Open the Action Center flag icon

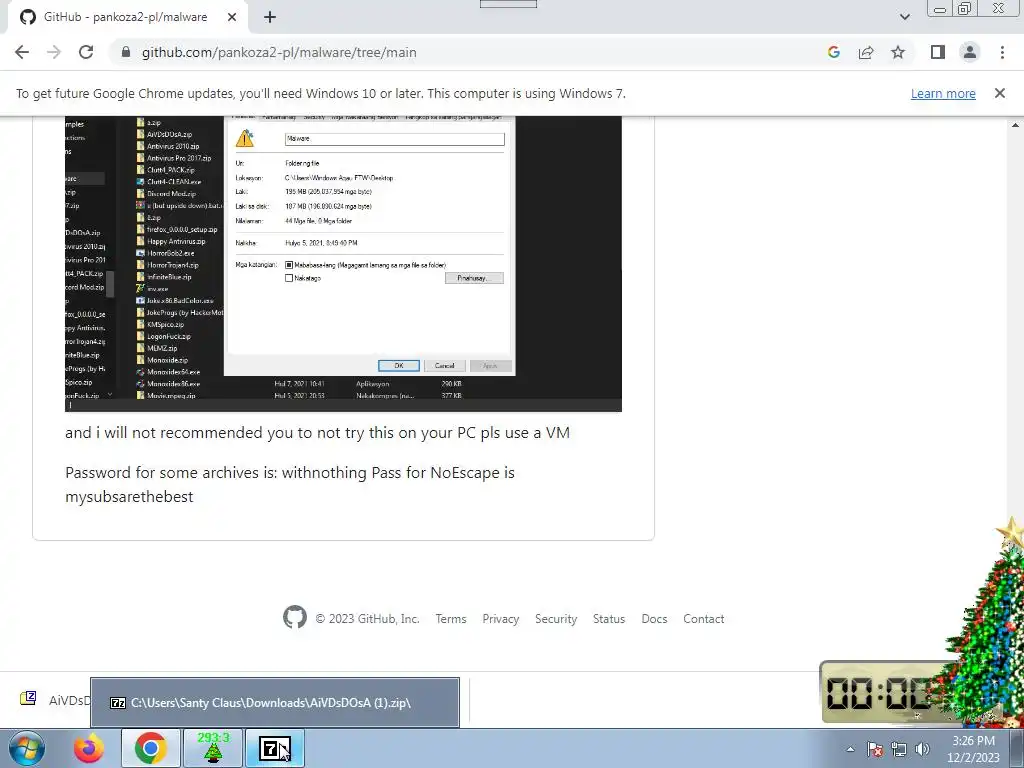click(875, 749)
